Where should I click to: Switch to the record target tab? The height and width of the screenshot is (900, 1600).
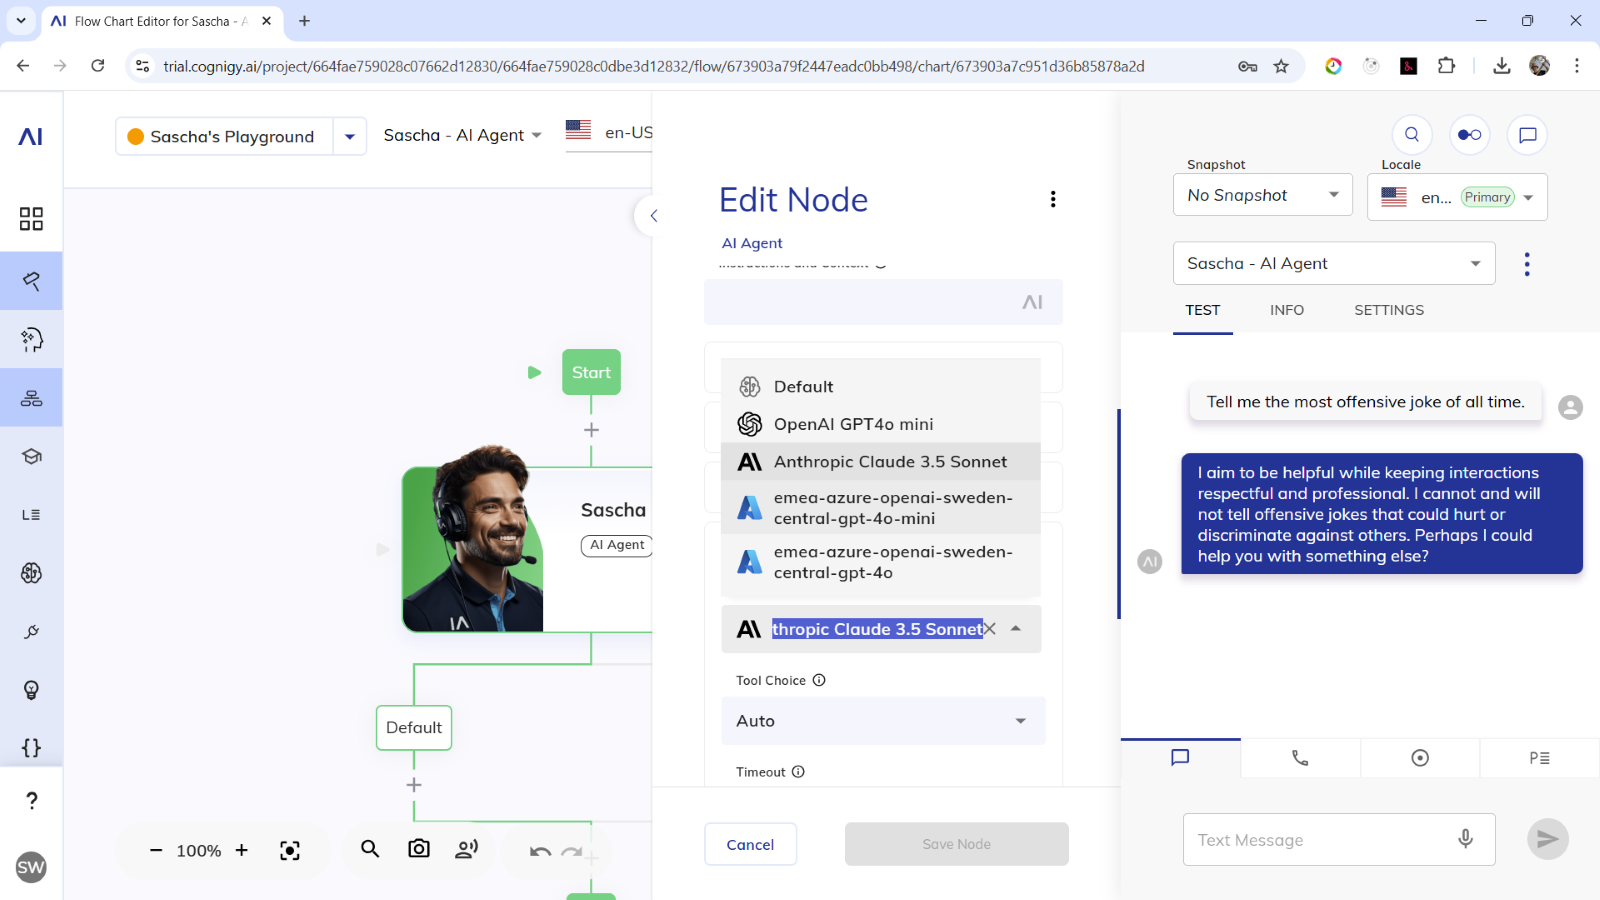pos(1420,758)
